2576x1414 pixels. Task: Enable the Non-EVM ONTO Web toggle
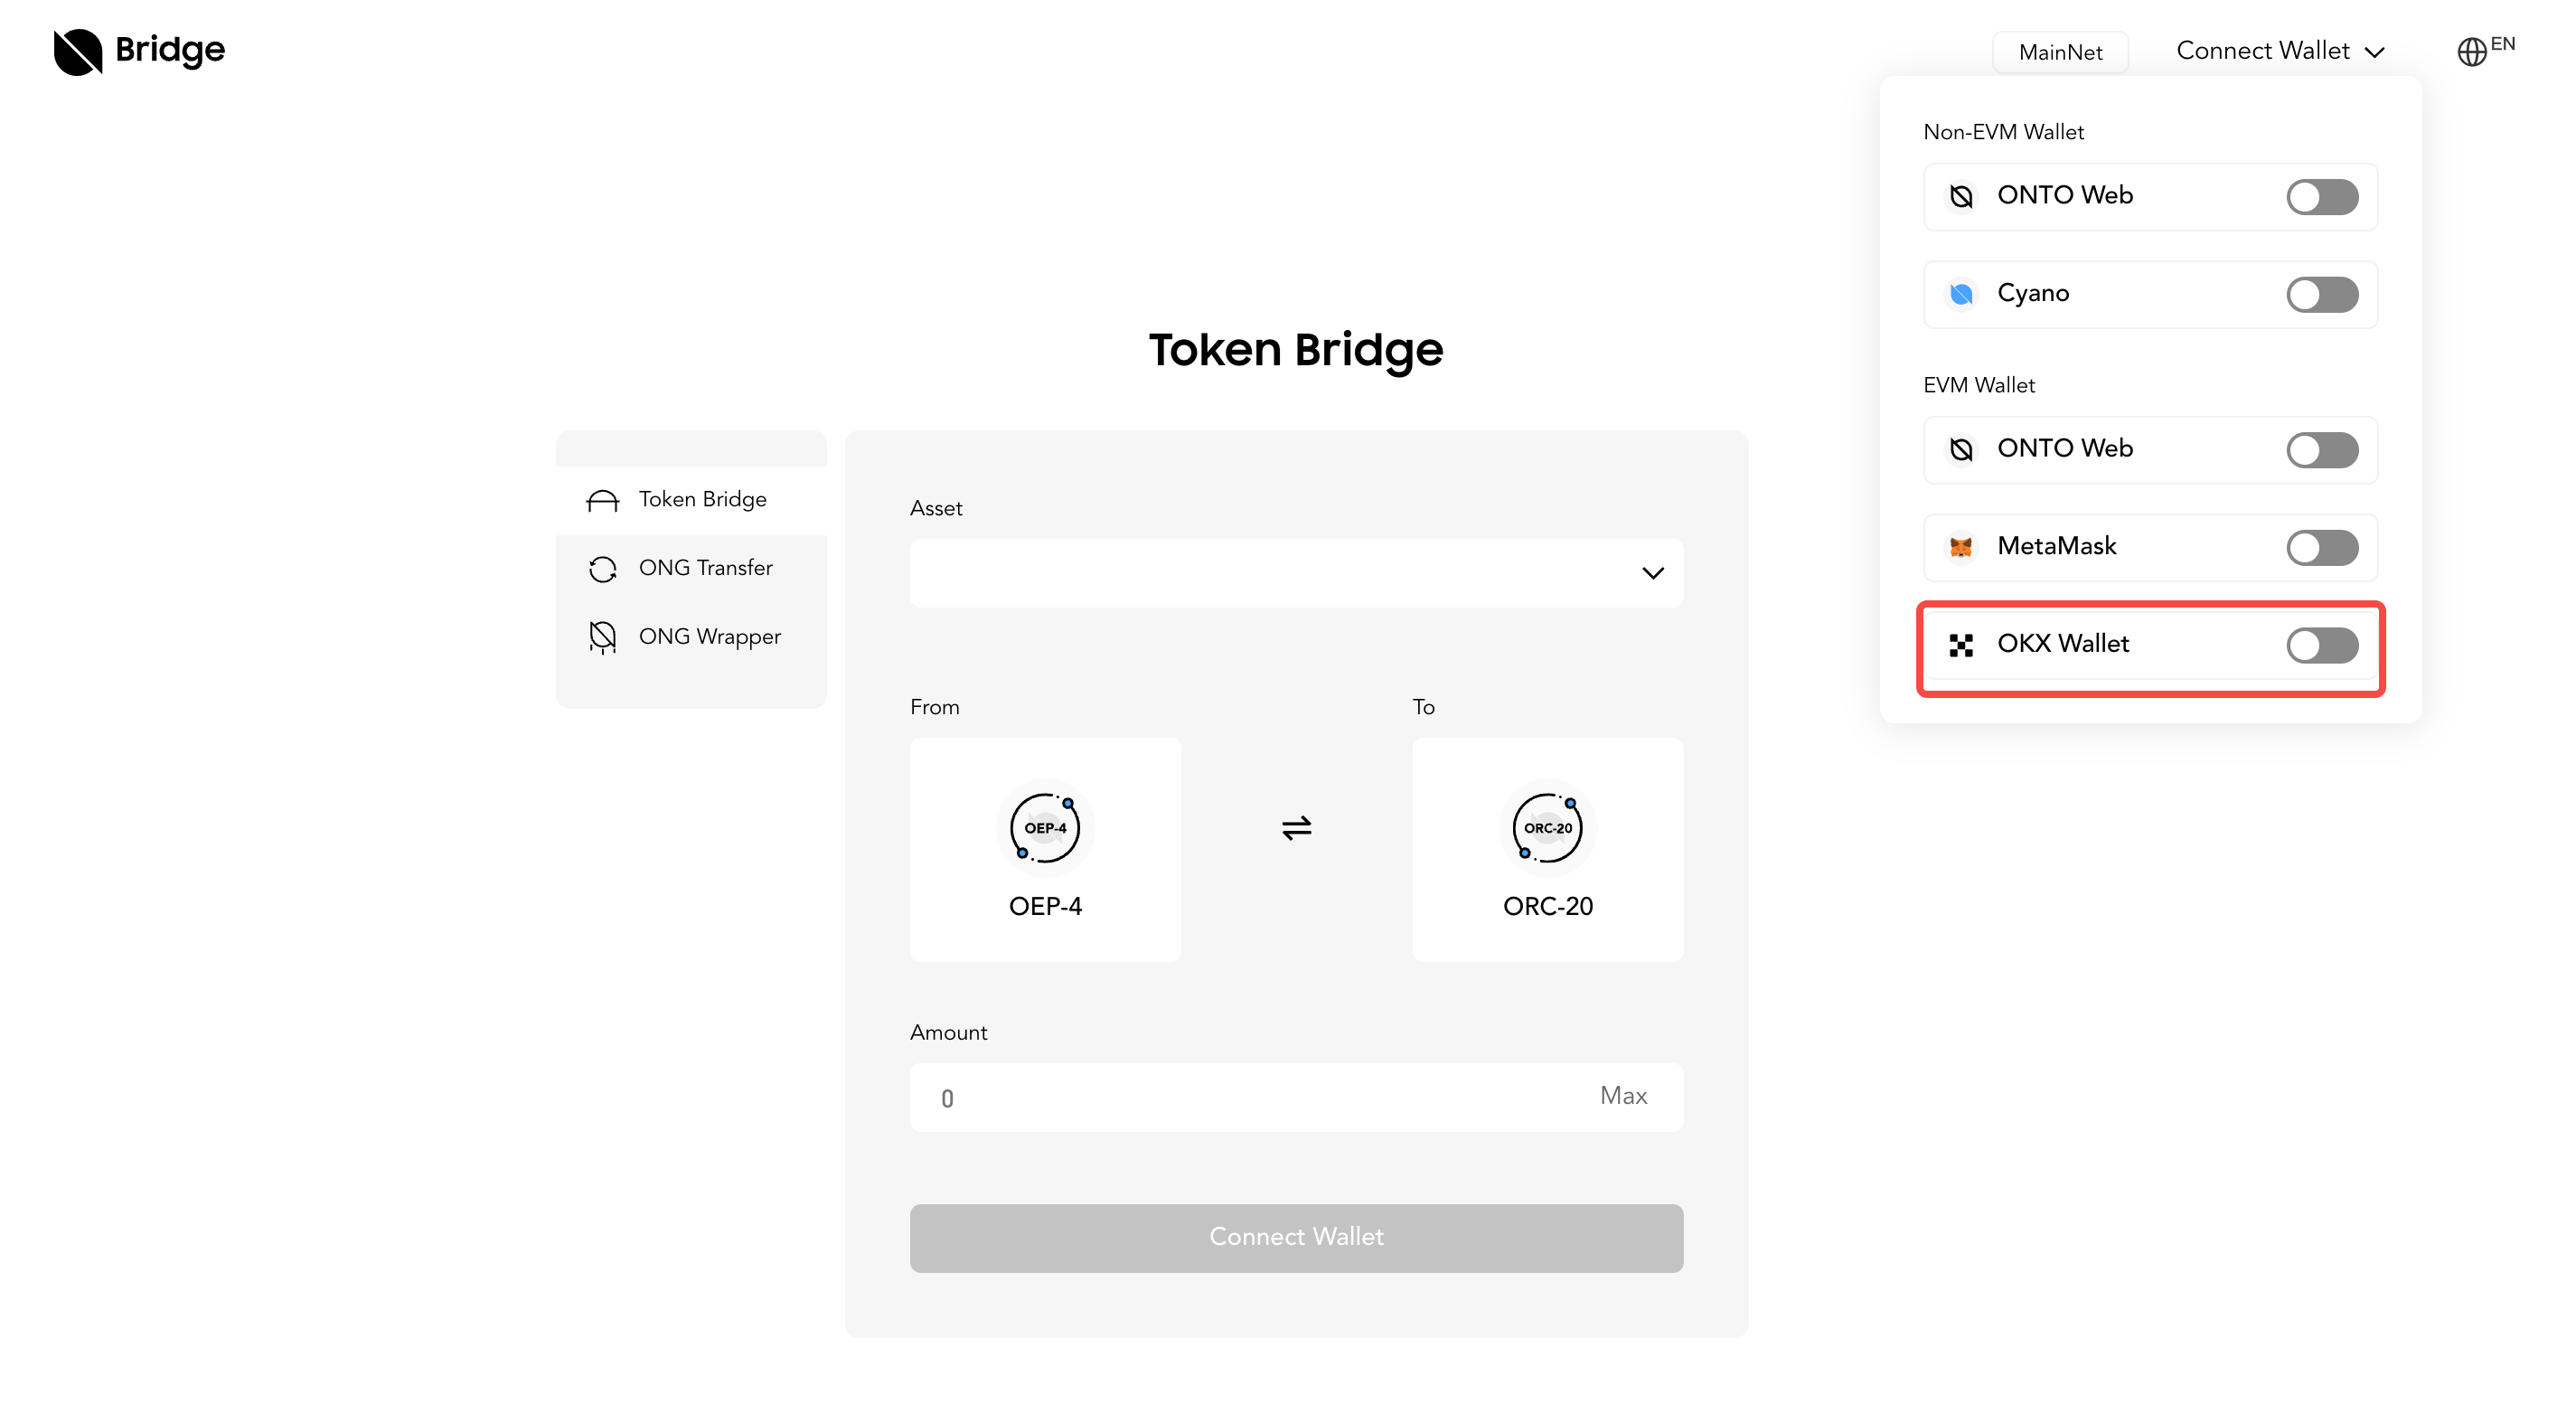(x=2322, y=197)
